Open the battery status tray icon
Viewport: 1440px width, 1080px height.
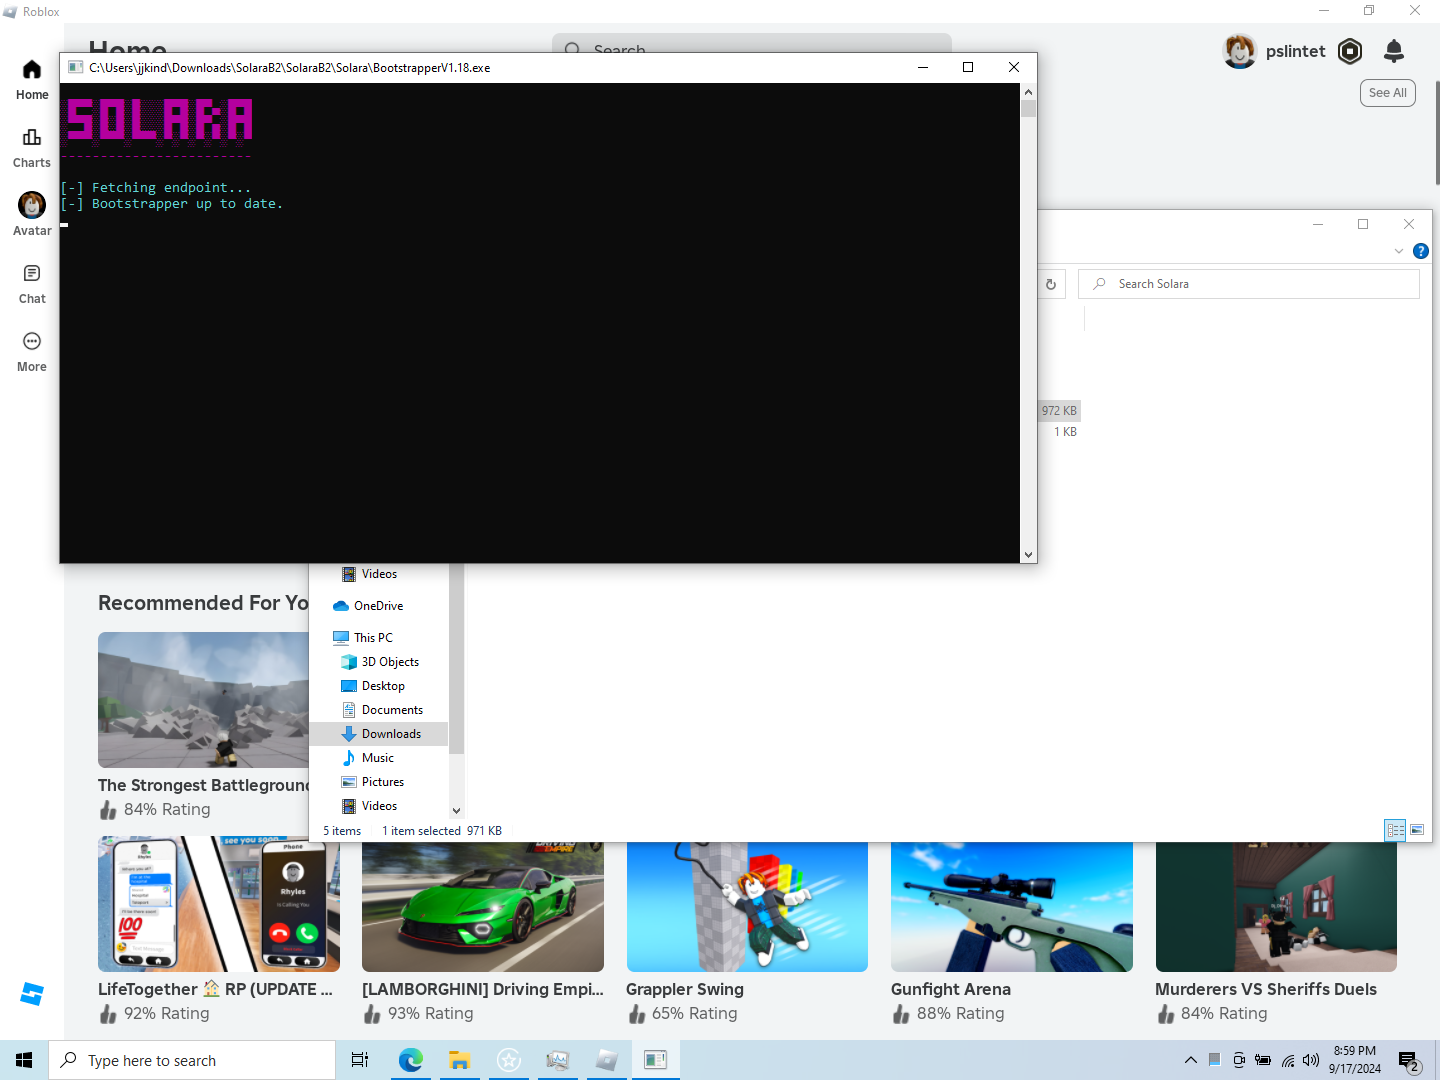click(x=1263, y=1060)
